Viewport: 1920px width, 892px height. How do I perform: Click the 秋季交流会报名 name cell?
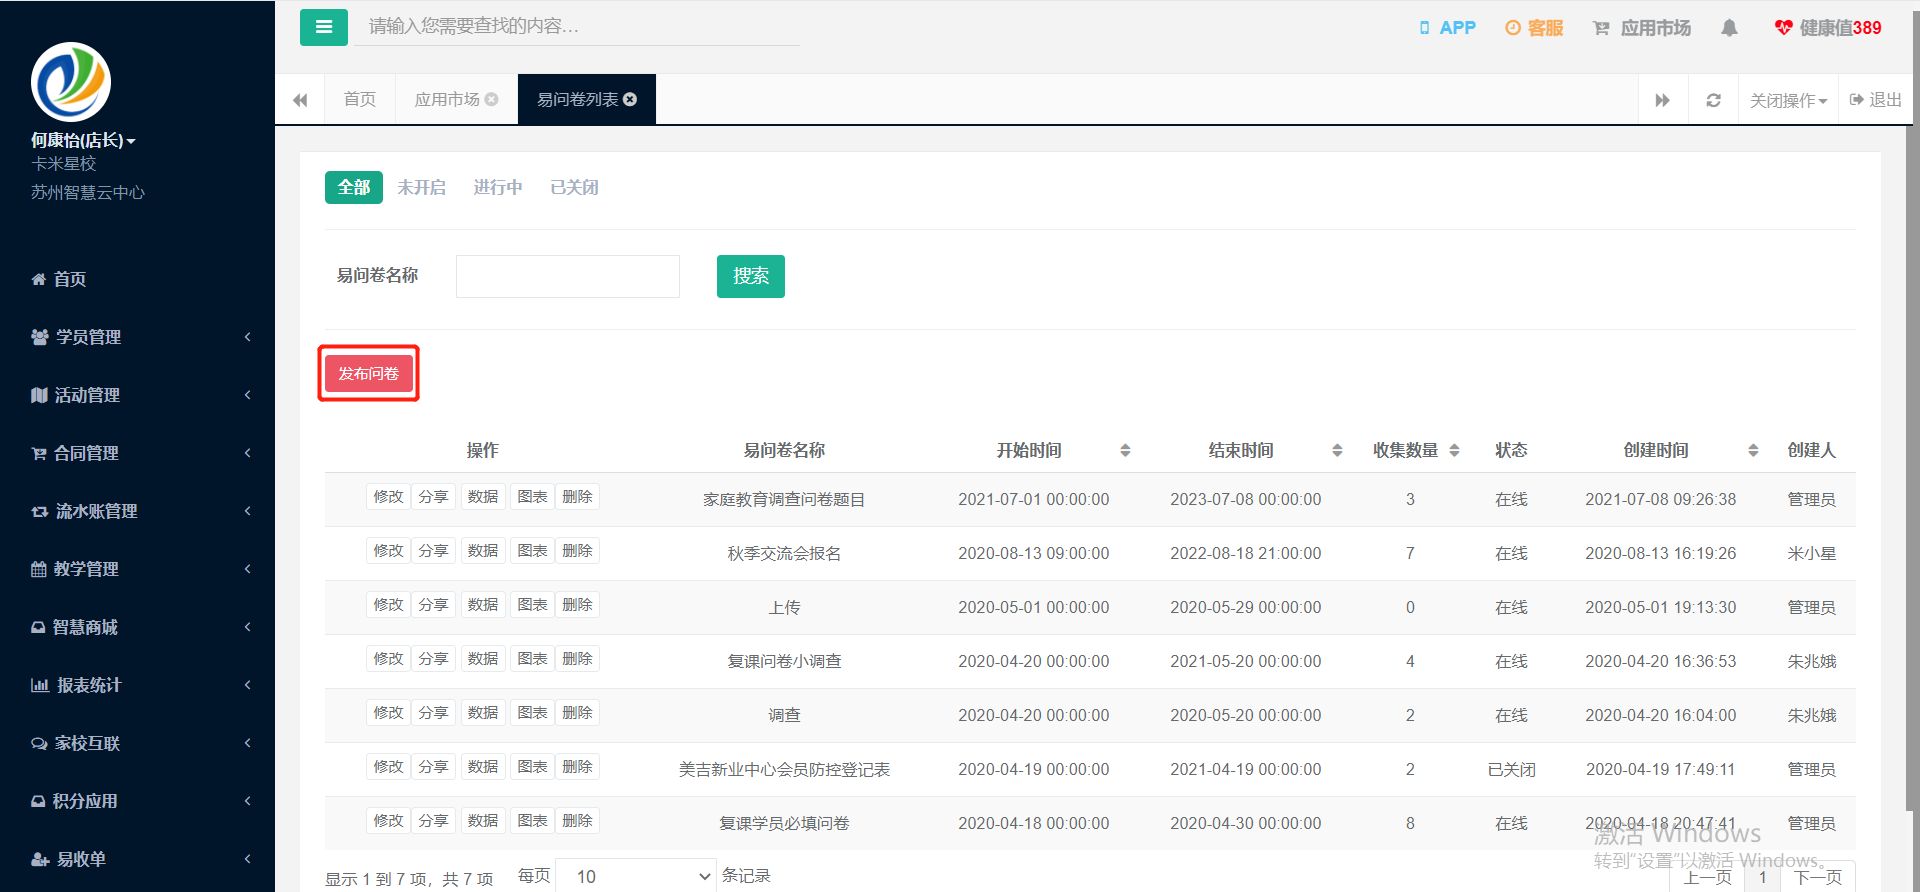[784, 554]
